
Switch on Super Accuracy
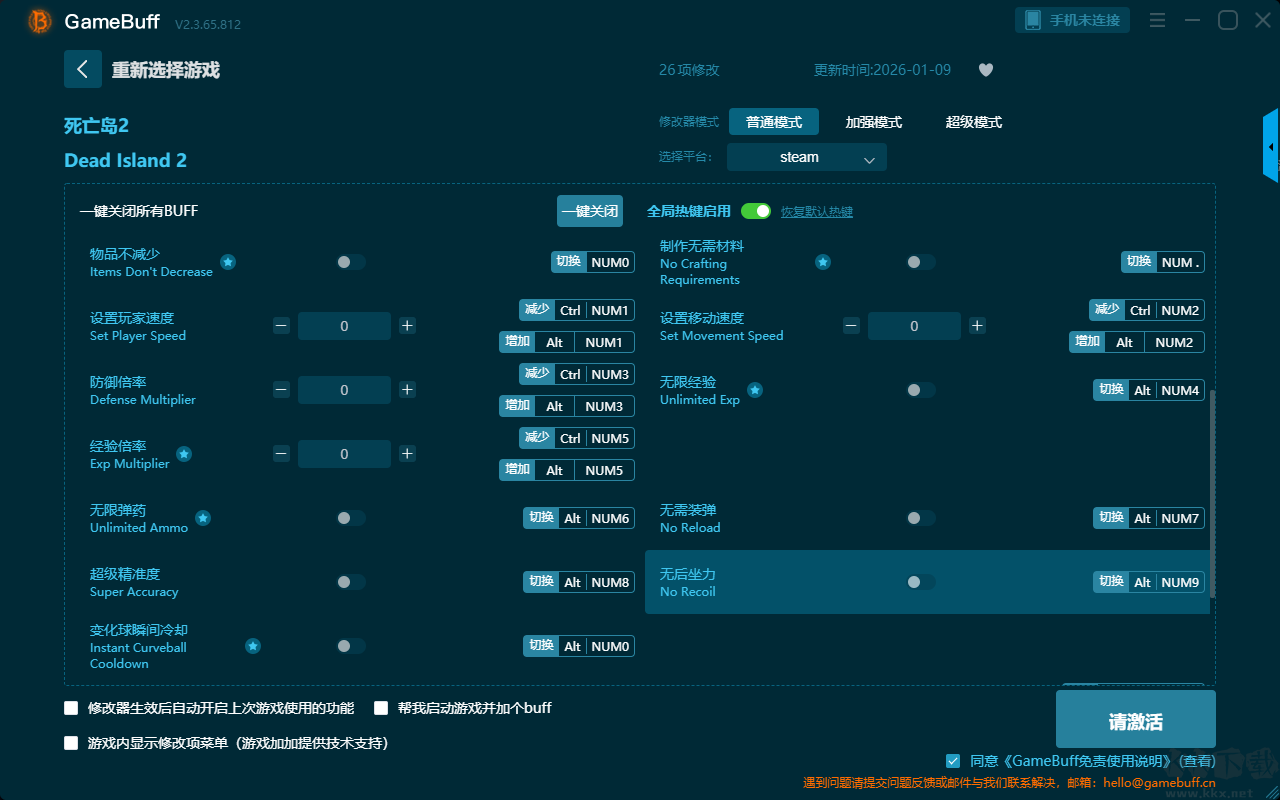pos(351,582)
